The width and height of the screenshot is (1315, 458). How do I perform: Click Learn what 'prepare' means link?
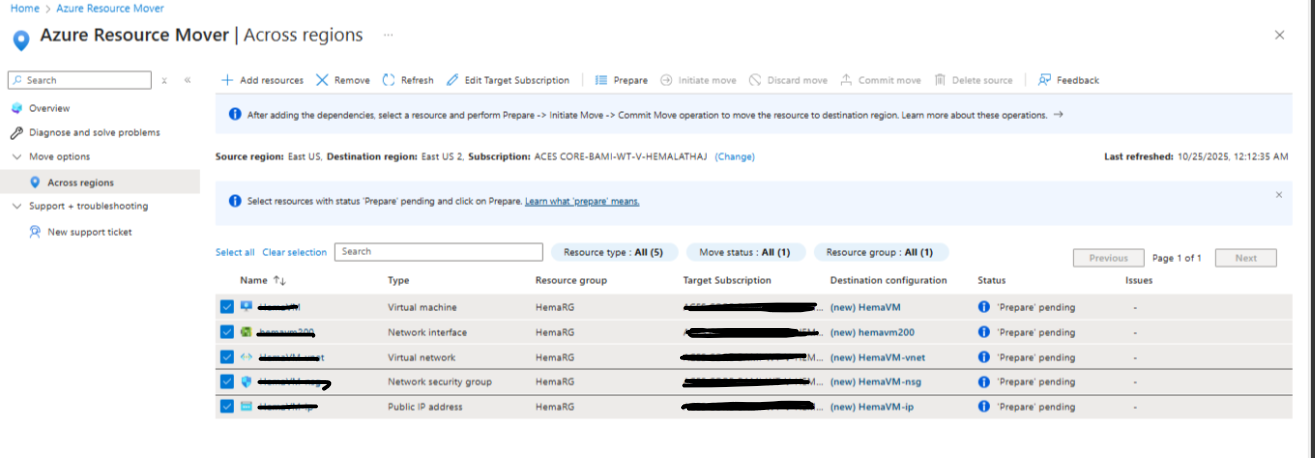[582, 201]
